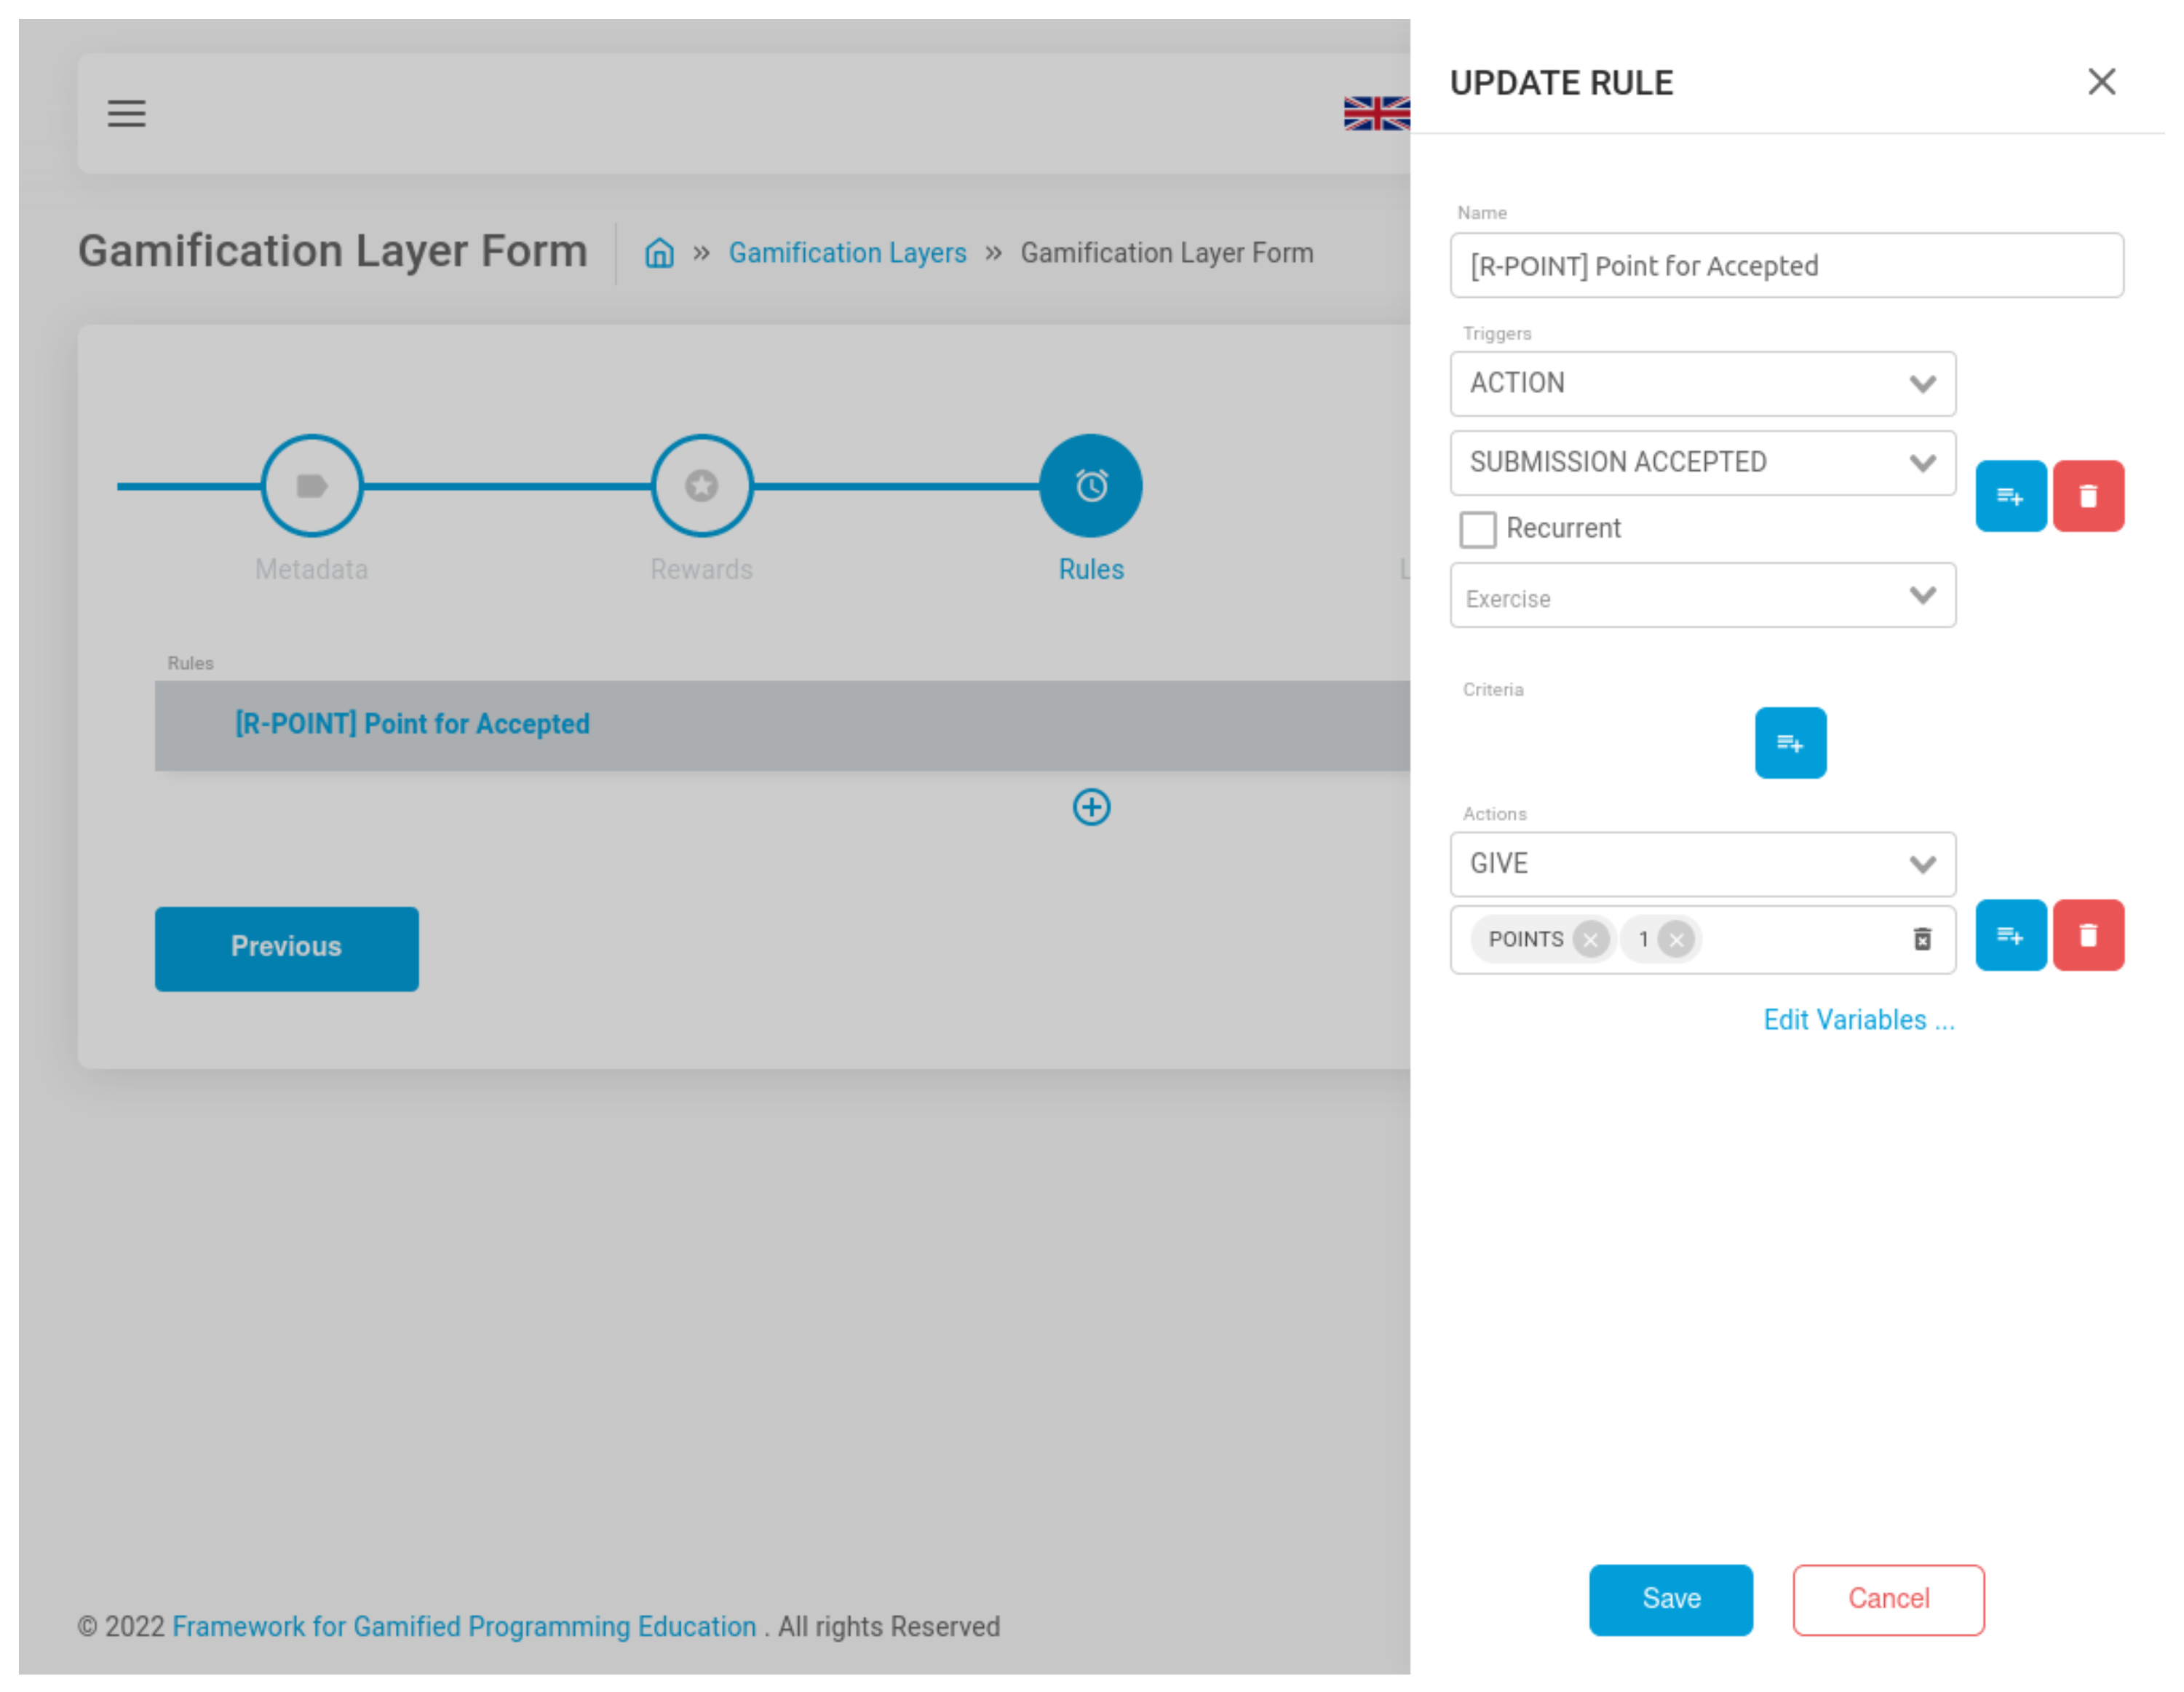
Task: Go to the Metadata step
Action: point(311,486)
